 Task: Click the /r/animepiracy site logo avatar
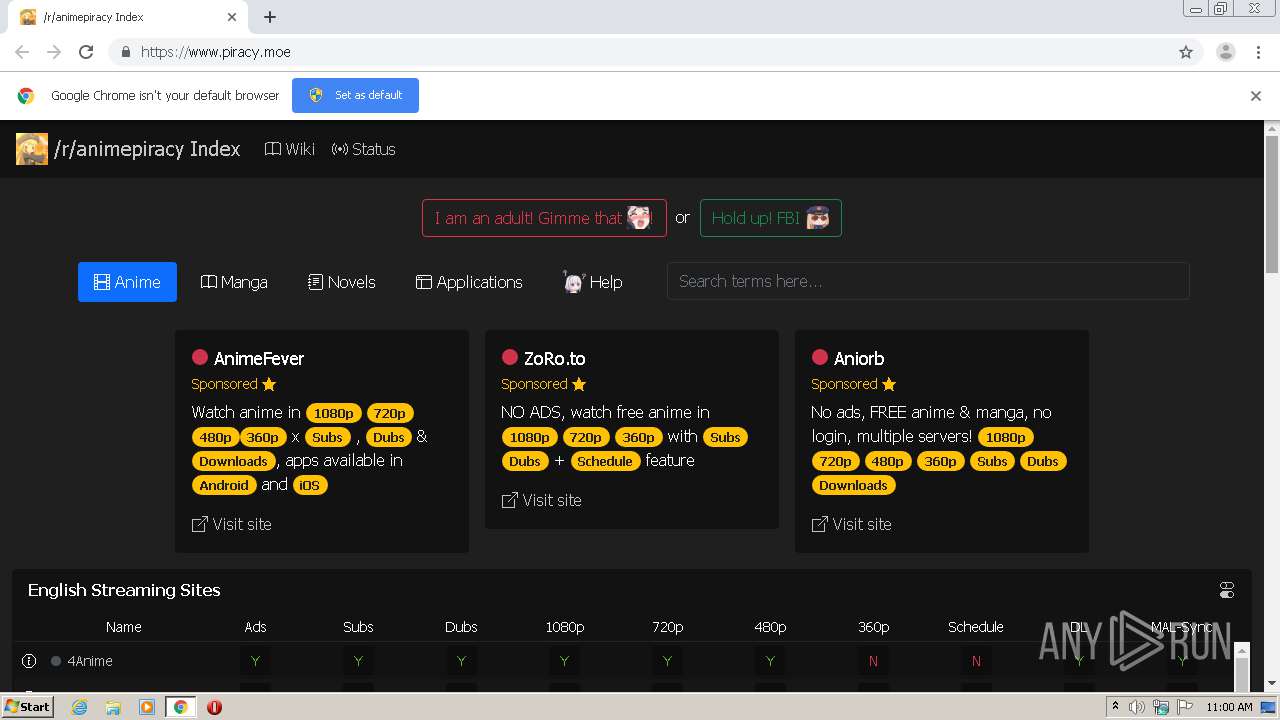(32, 149)
